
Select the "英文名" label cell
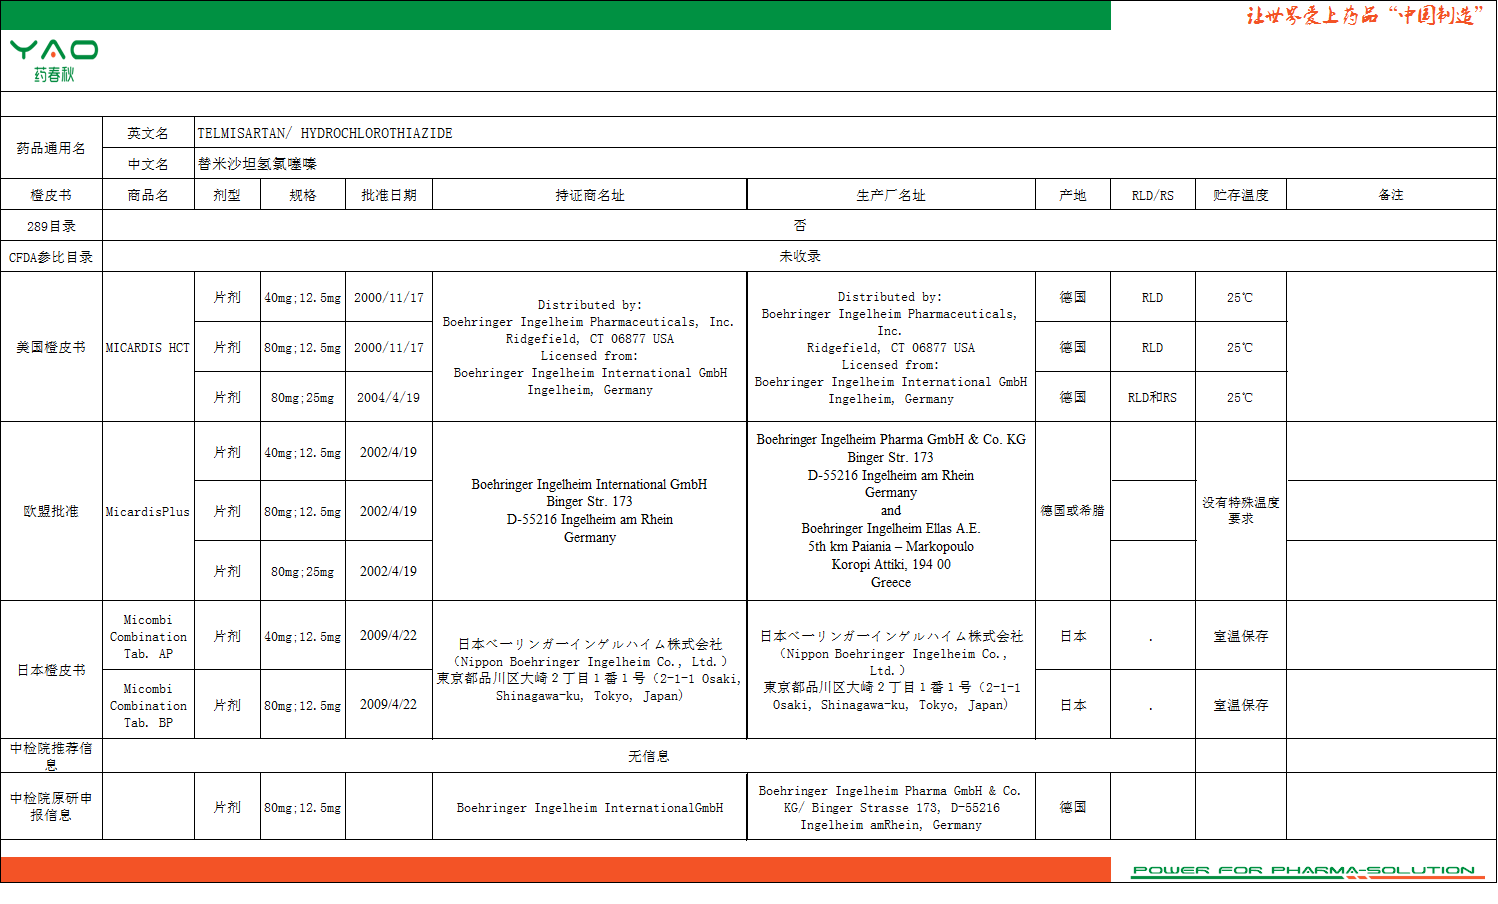(x=148, y=133)
